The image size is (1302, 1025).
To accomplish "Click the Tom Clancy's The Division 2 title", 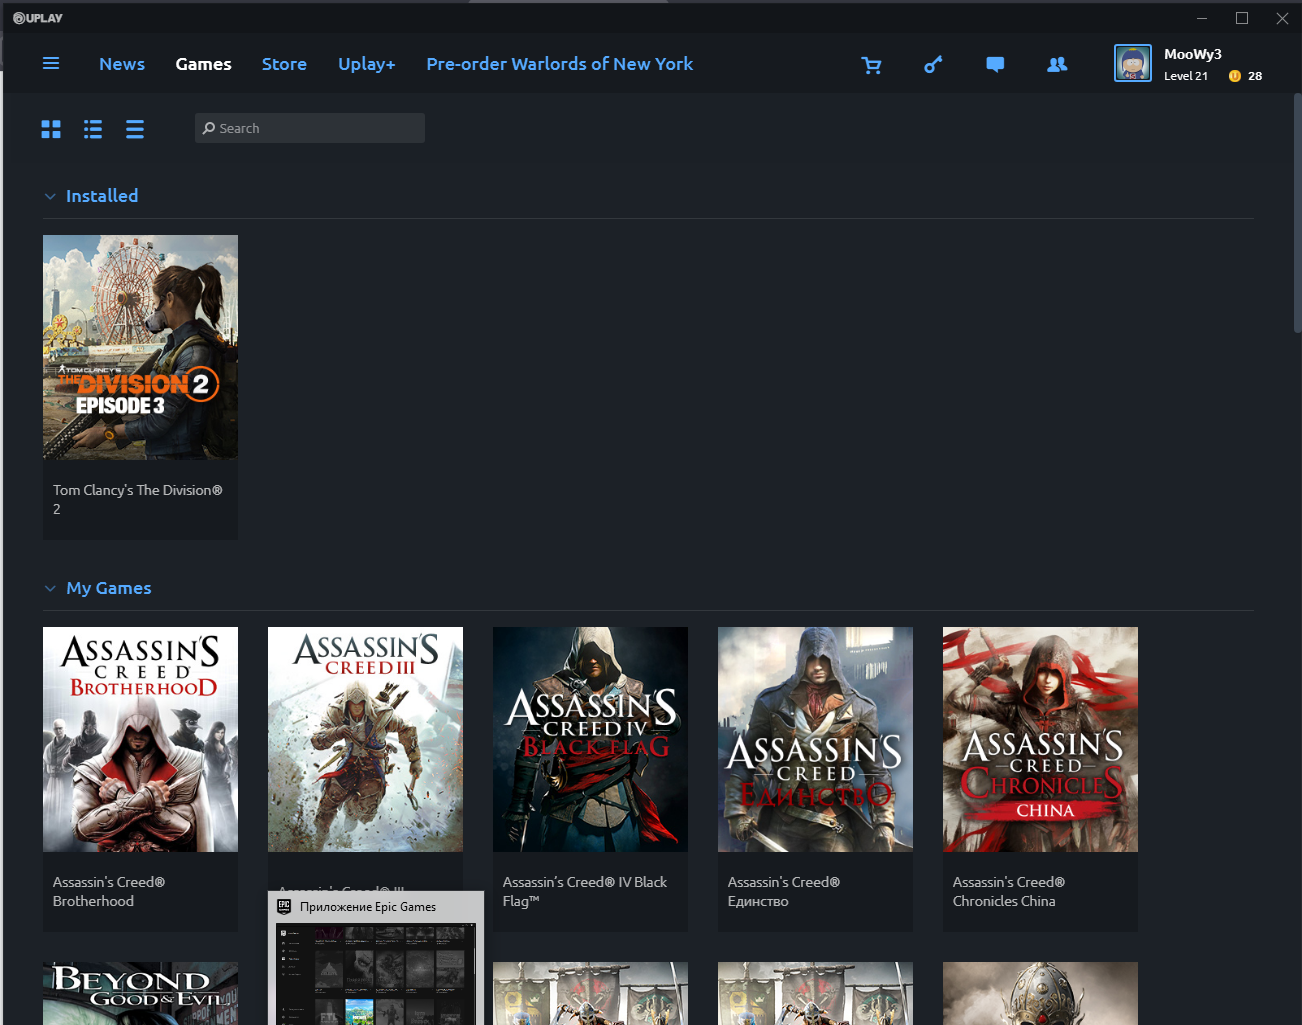I will point(138,499).
